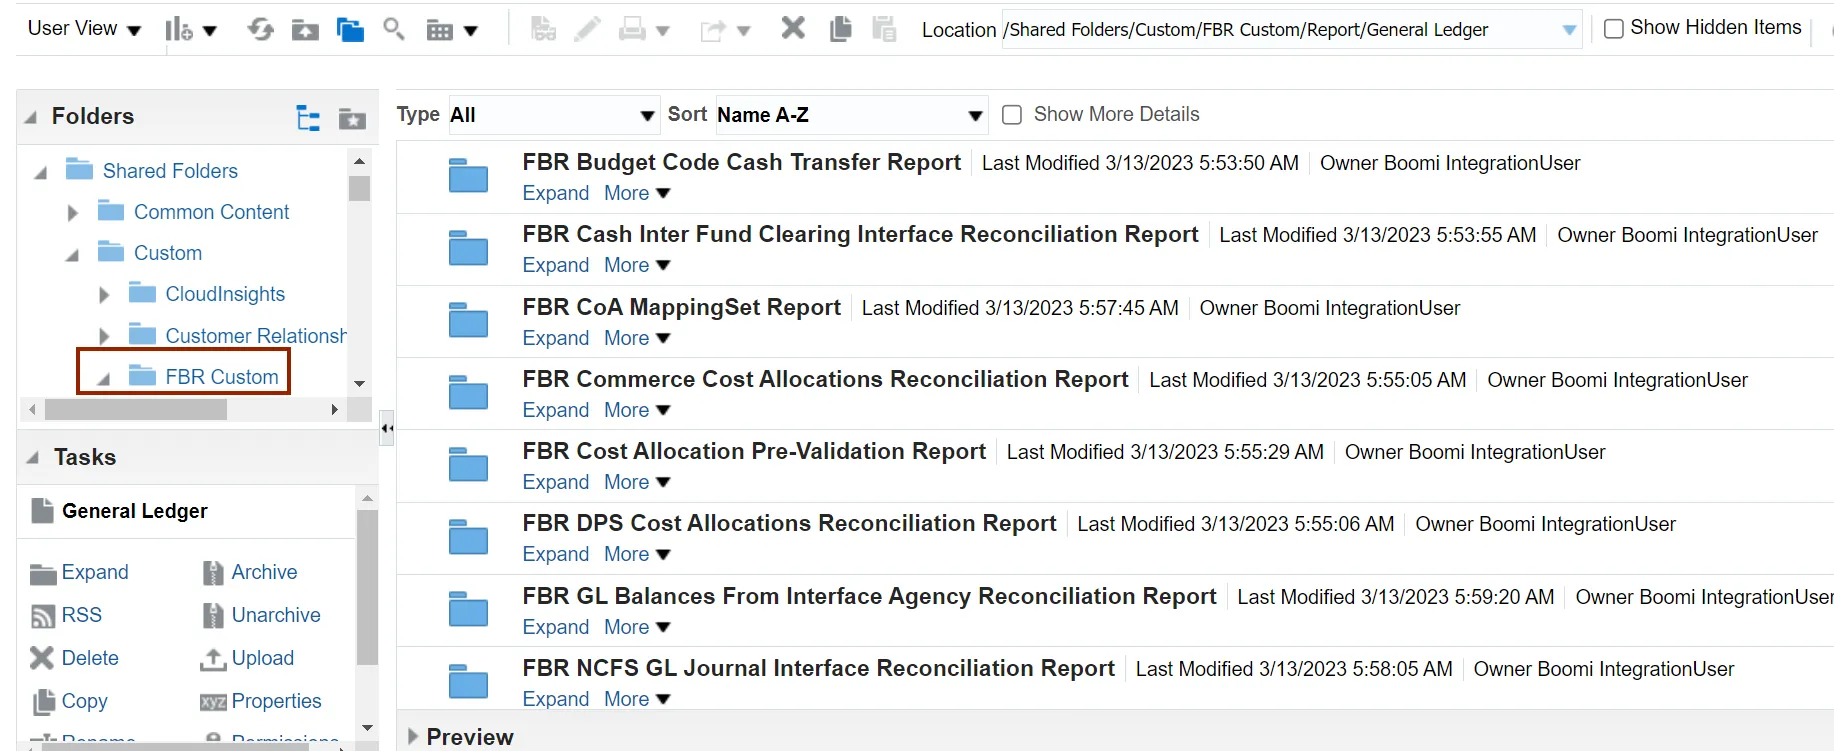This screenshot has height=751, width=1834.
Task: Click the Delete X icon in the toolbar
Action: (793, 28)
